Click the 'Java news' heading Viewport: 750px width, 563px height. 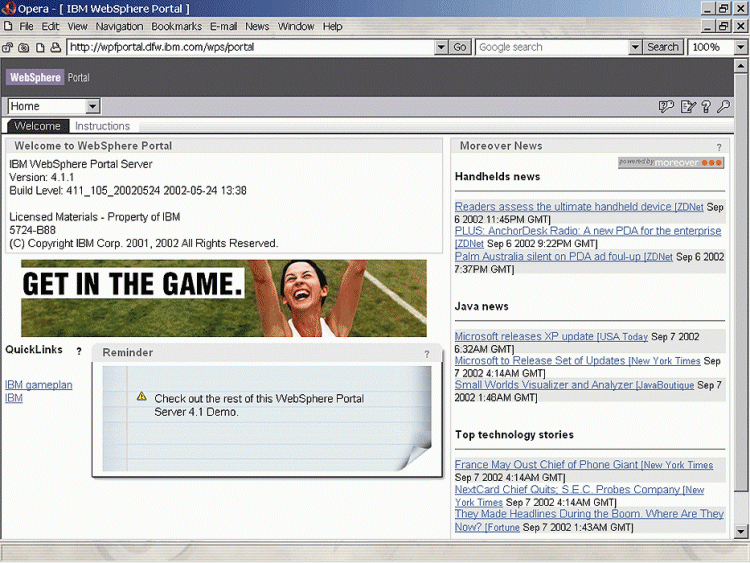481,306
